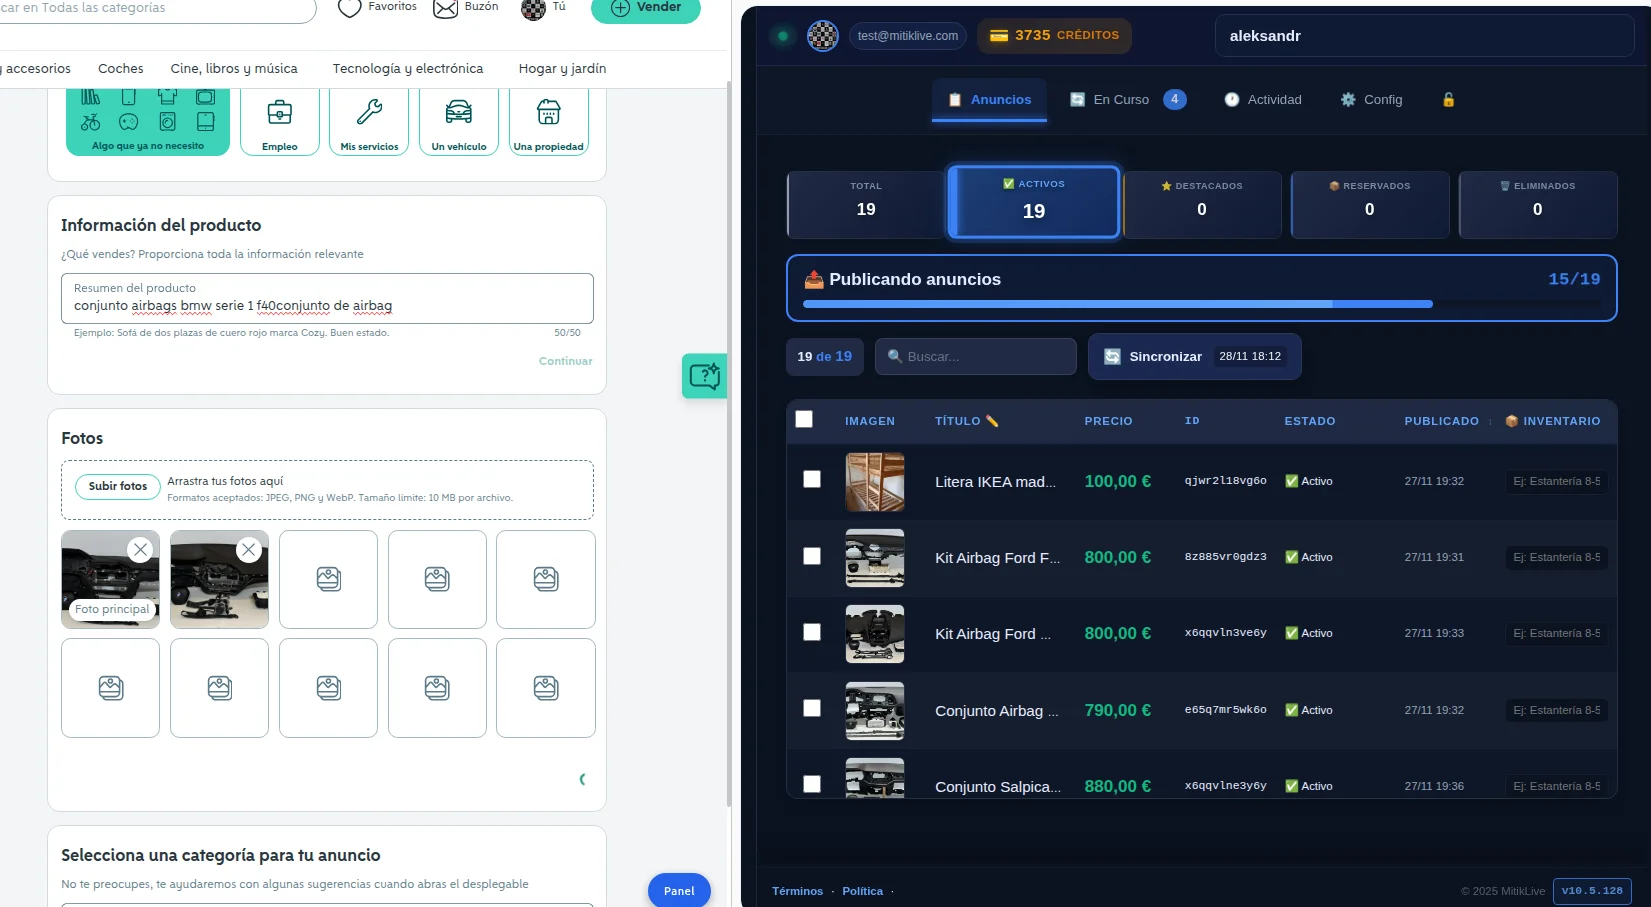The width and height of the screenshot is (1651, 907).
Task: Open the Tecnología y electrónica category menu
Action: pyautogui.click(x=407, y=69)
